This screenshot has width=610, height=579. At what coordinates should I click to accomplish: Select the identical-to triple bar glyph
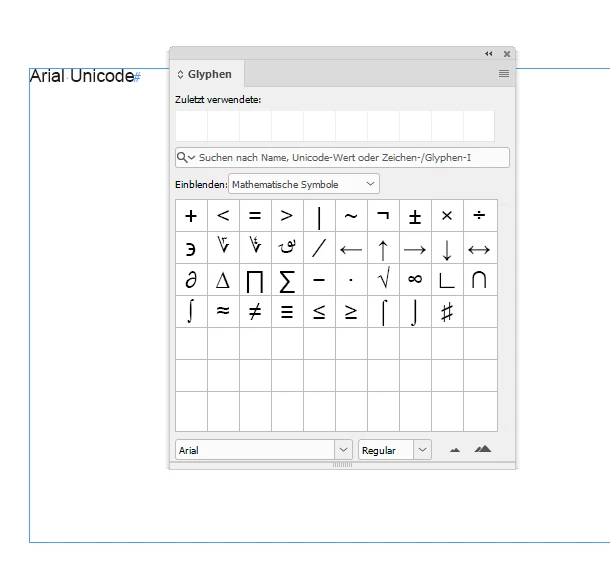click(287, 312)
